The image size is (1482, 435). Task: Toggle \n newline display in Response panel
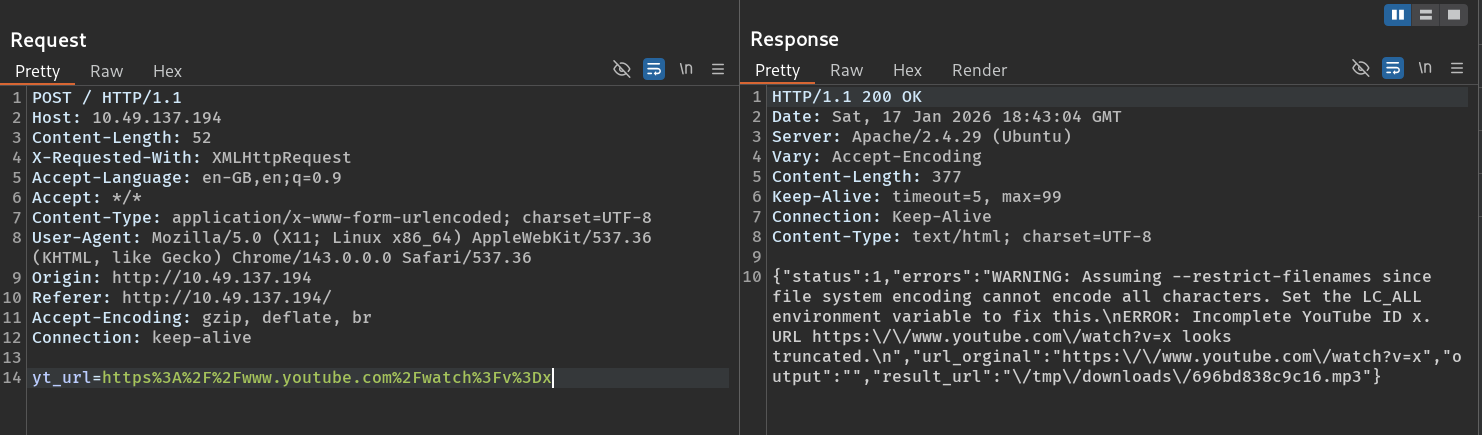click(1425, 68)
